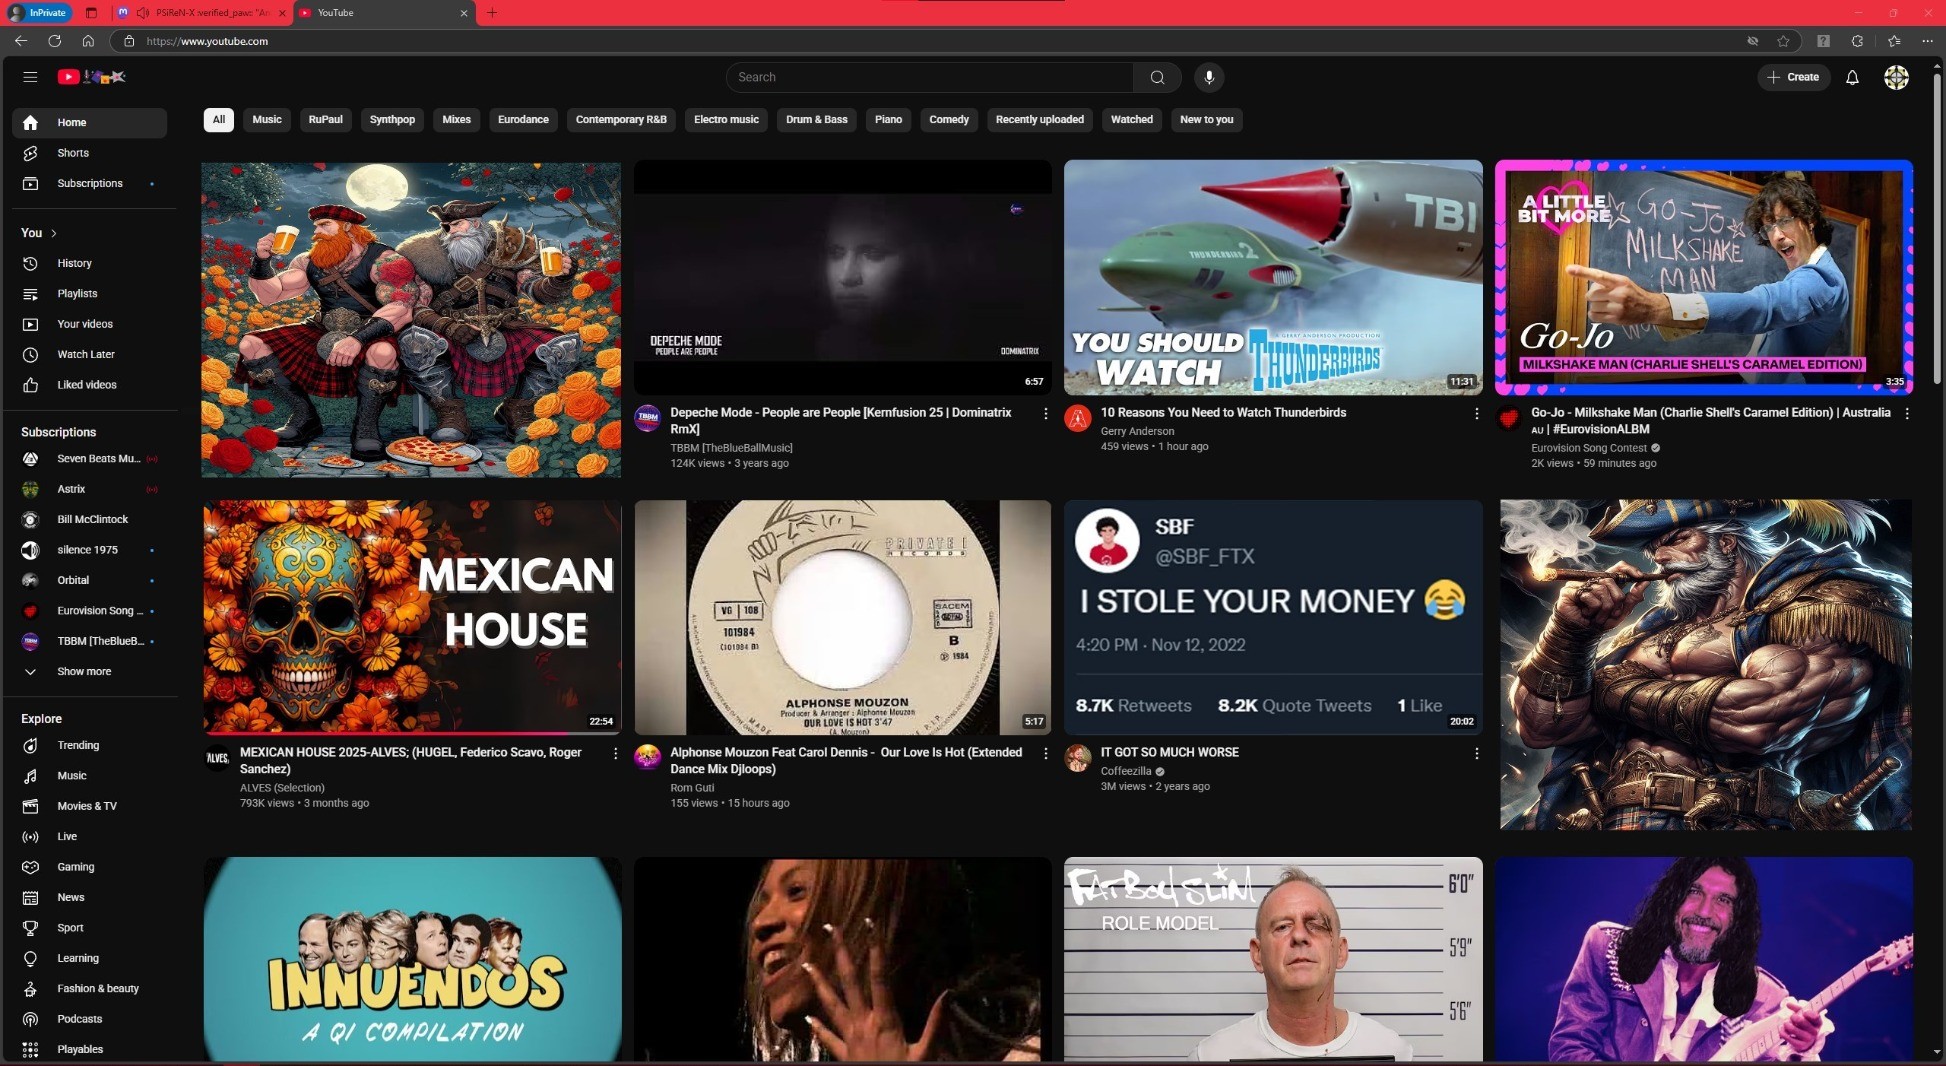Select the RuPaul filter chip
This screenshot has width=1946, height=1066.
pyautogui.click(x=325, y=119)
